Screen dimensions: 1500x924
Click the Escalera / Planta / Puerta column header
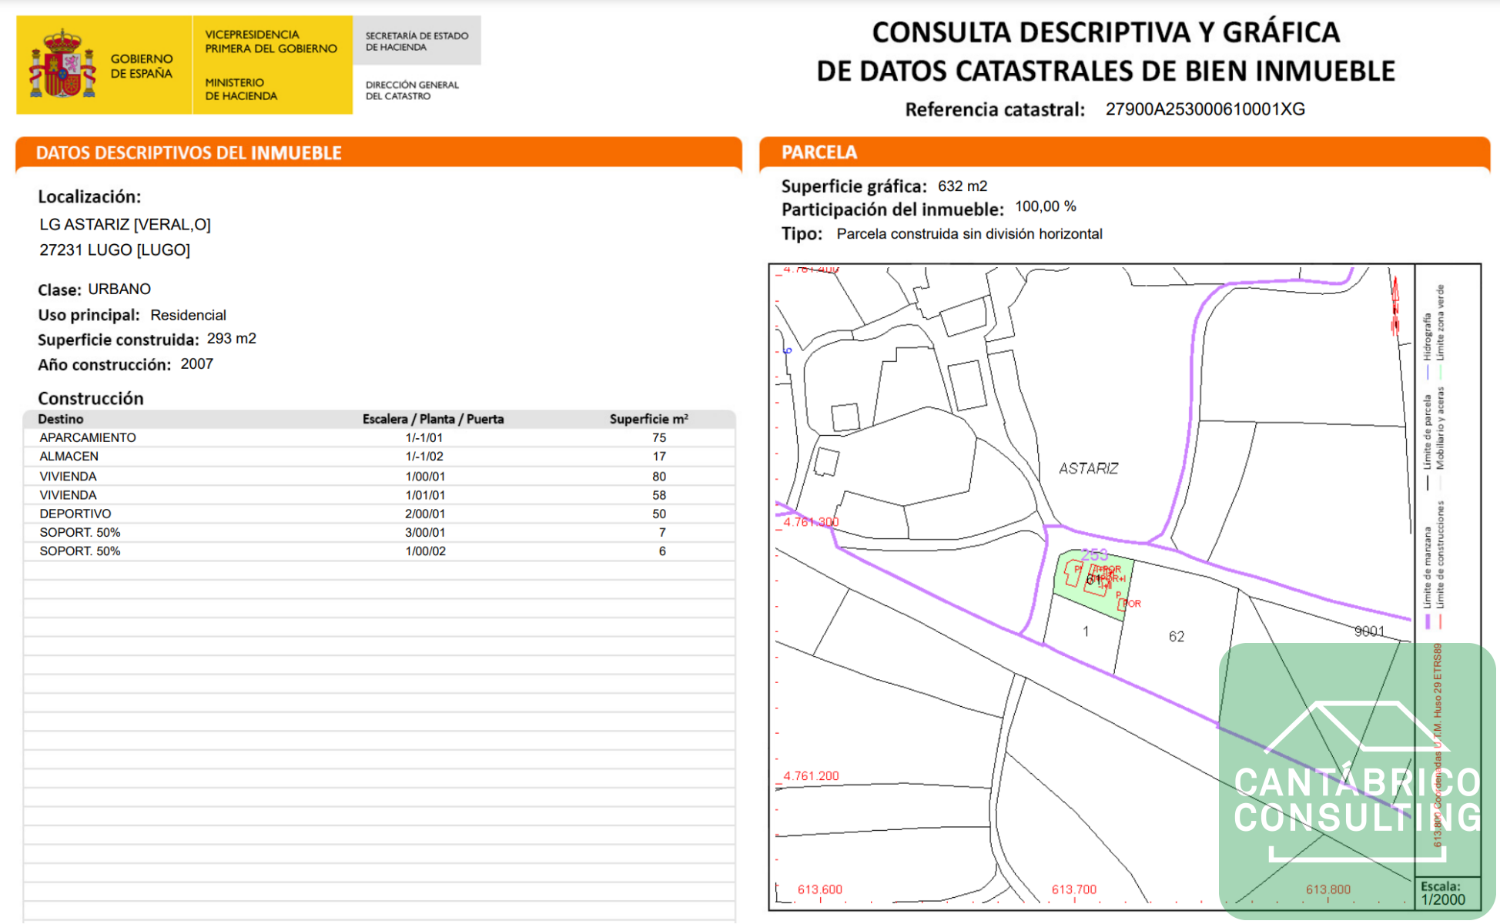point(433,419)
